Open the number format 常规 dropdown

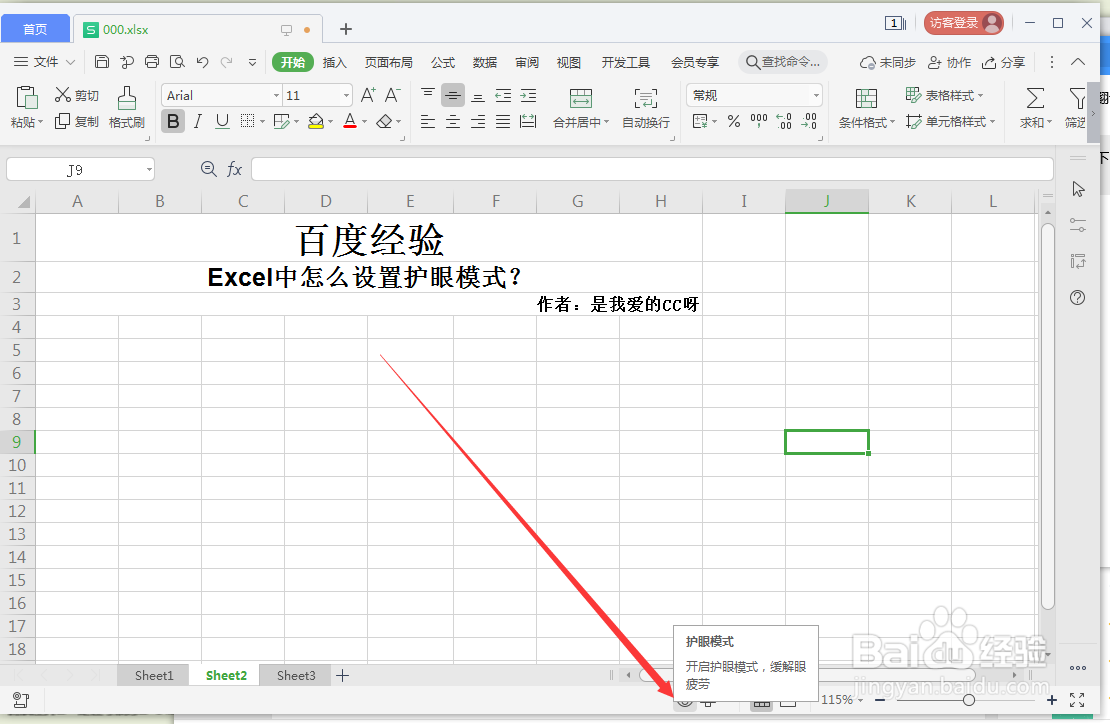tap(816, 96)
